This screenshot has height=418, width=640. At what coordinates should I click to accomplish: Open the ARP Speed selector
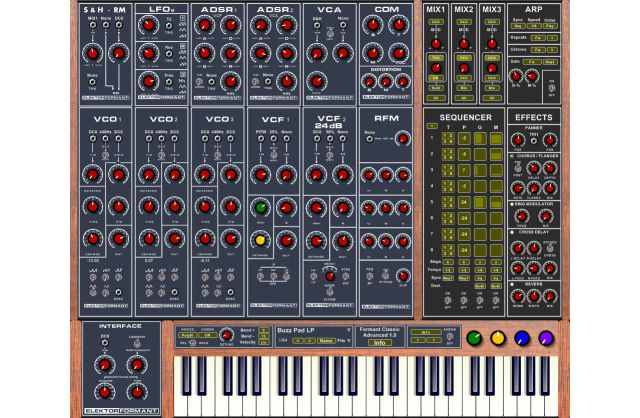(x=533, y=26)
